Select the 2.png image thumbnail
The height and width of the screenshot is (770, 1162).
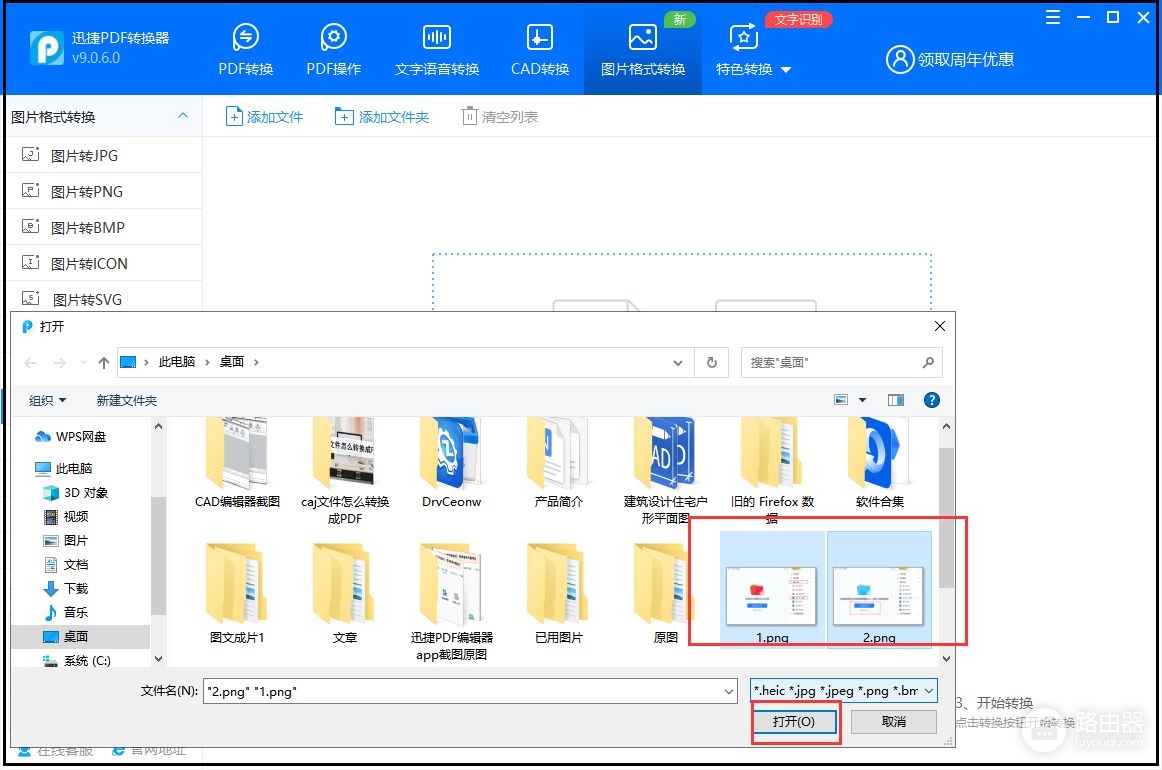879,588
